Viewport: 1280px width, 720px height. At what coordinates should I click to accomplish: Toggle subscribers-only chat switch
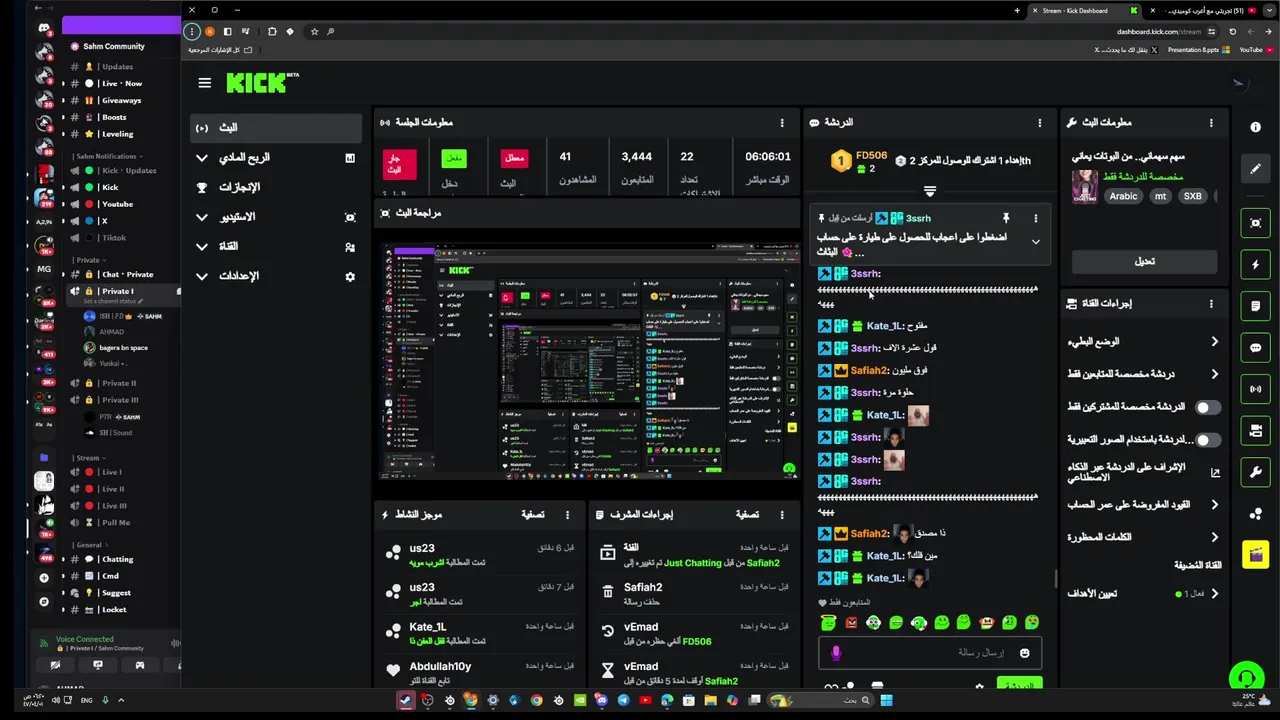pos(1208,407)
